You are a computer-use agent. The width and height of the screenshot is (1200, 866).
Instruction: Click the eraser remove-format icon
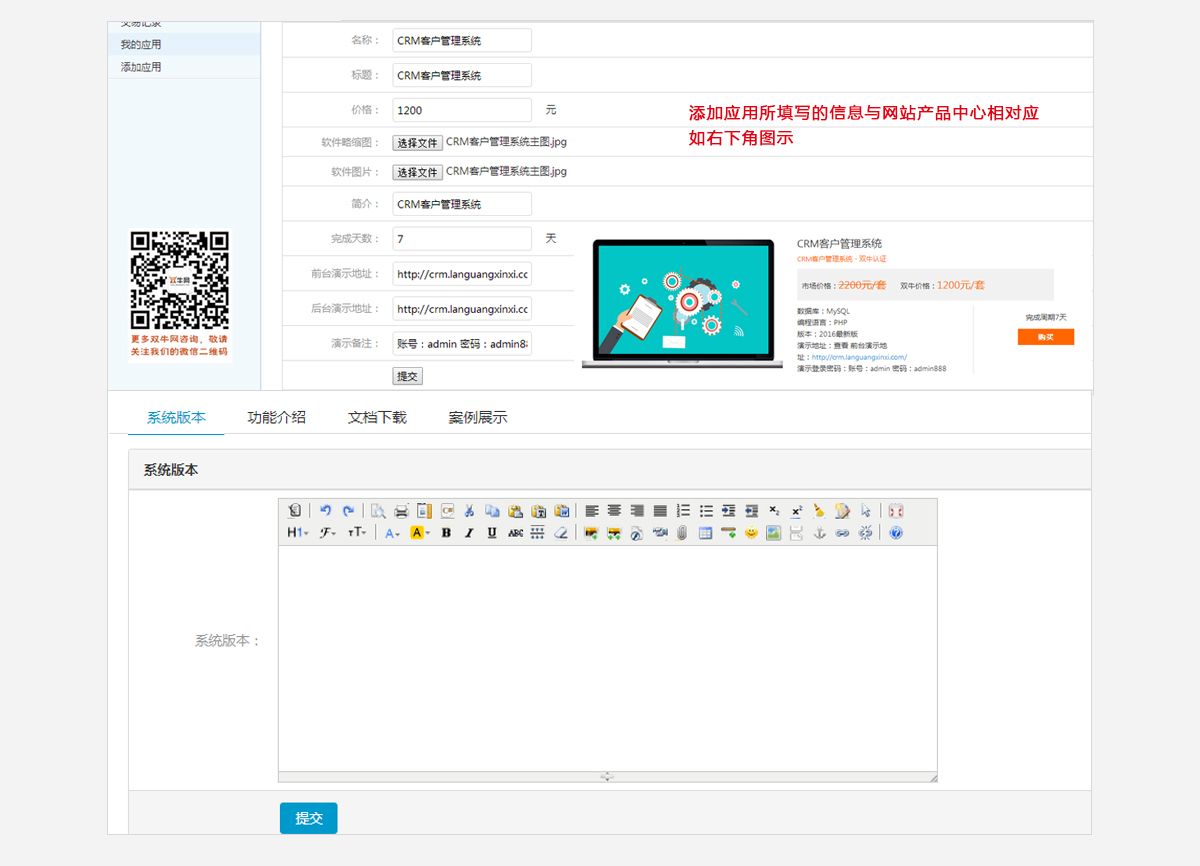click(561, 533)
